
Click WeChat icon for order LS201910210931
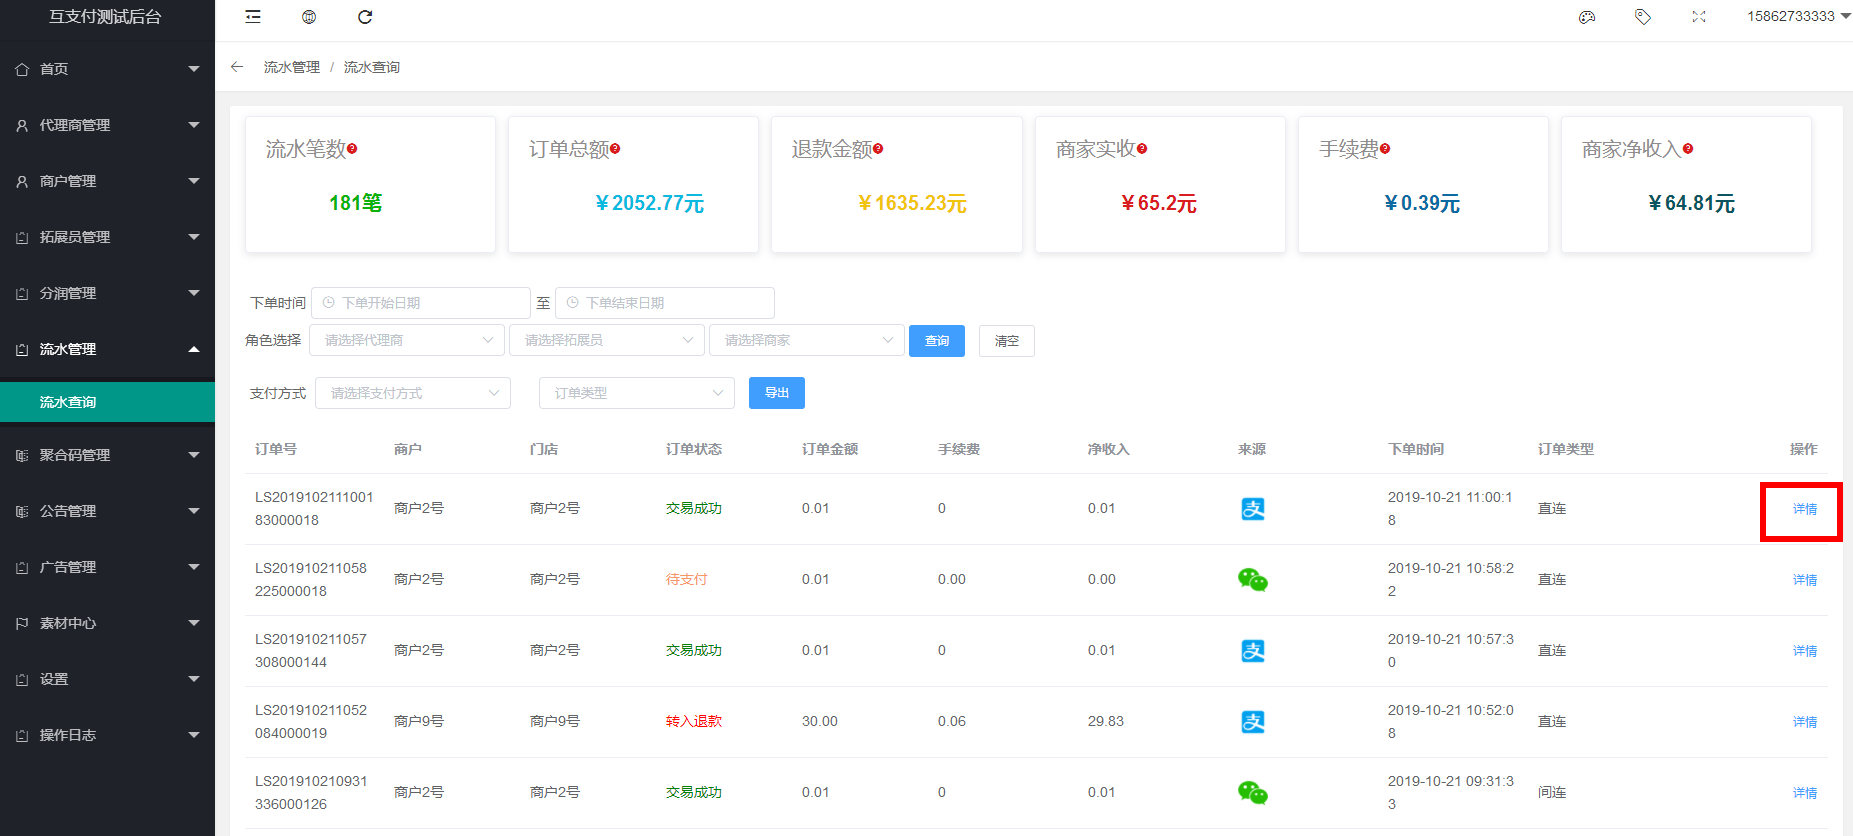pos(1253,793)
